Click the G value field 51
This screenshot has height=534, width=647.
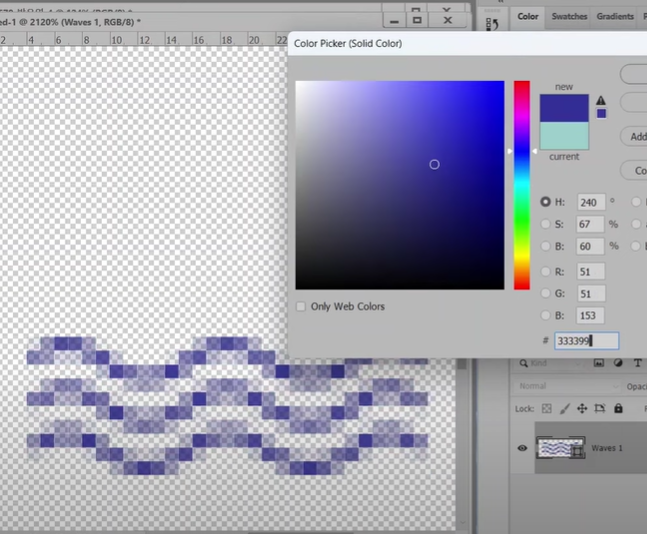591,293
